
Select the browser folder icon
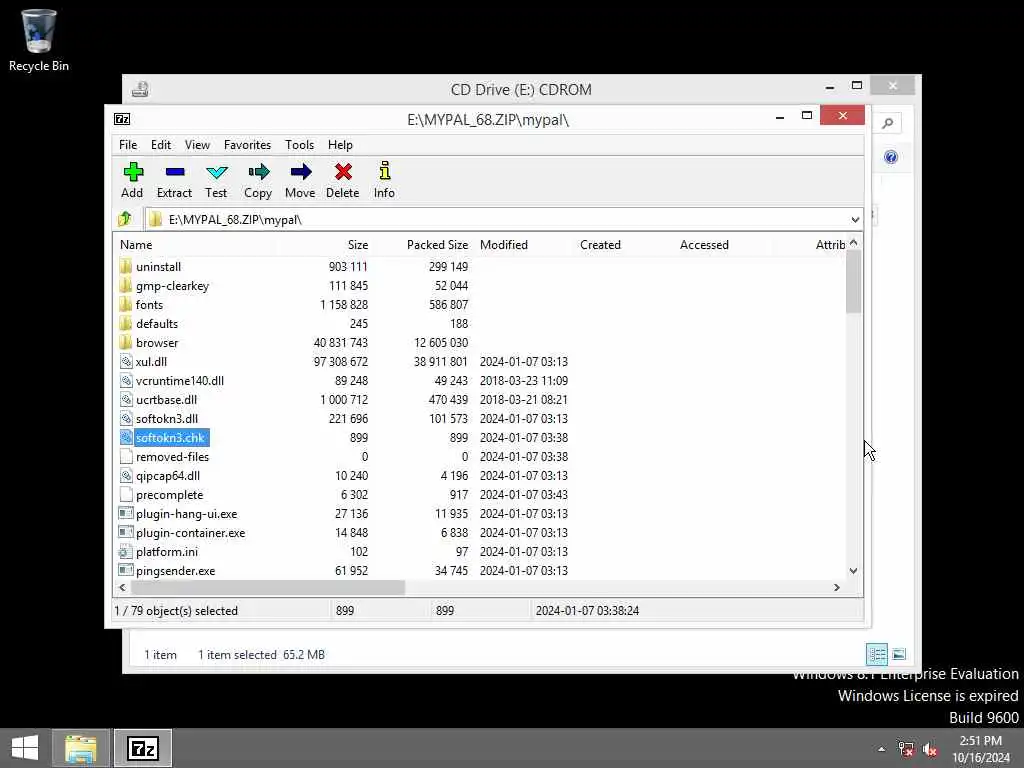pos(126,342)
